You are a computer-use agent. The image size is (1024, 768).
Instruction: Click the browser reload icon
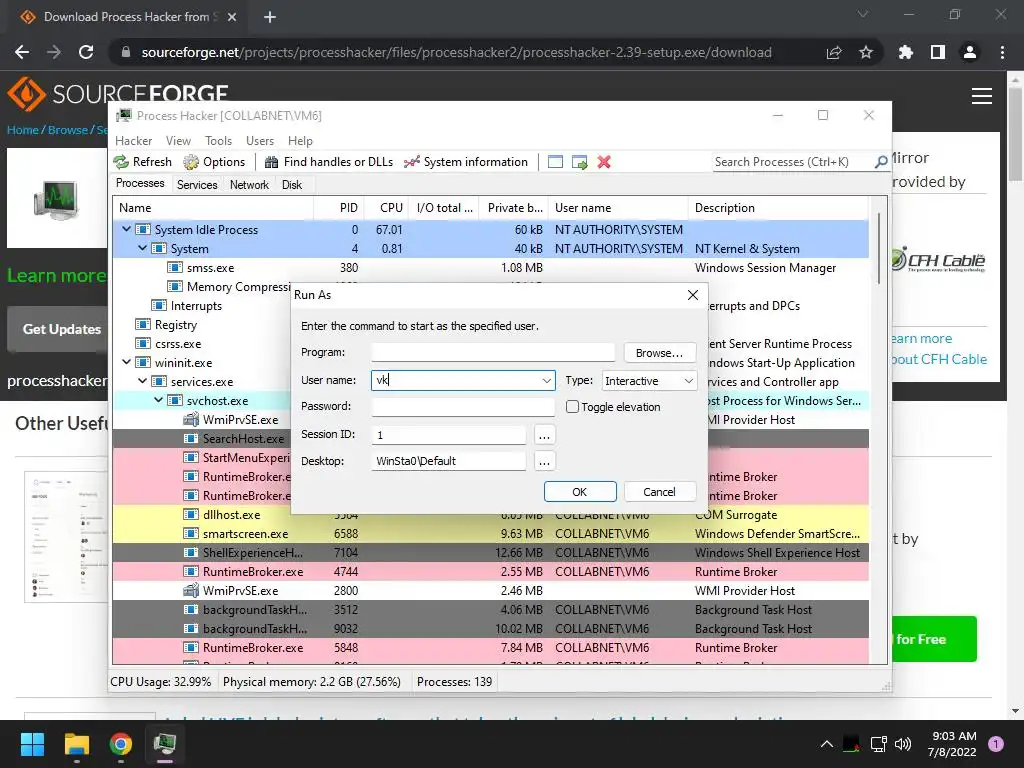pyautogui.click(x=86, y=52)
